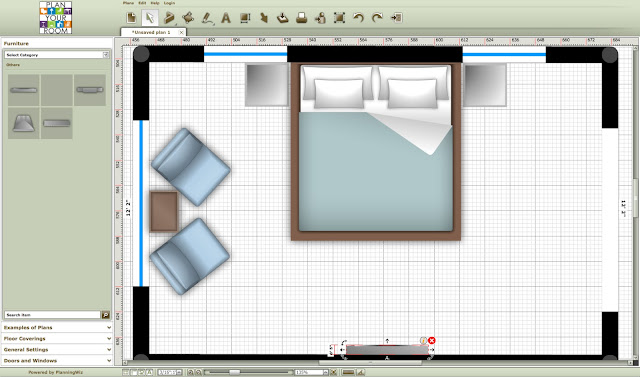The width and height of the screenshot is (640, 377).
Task: Click the new plan document icon
Action: point(131,18)
